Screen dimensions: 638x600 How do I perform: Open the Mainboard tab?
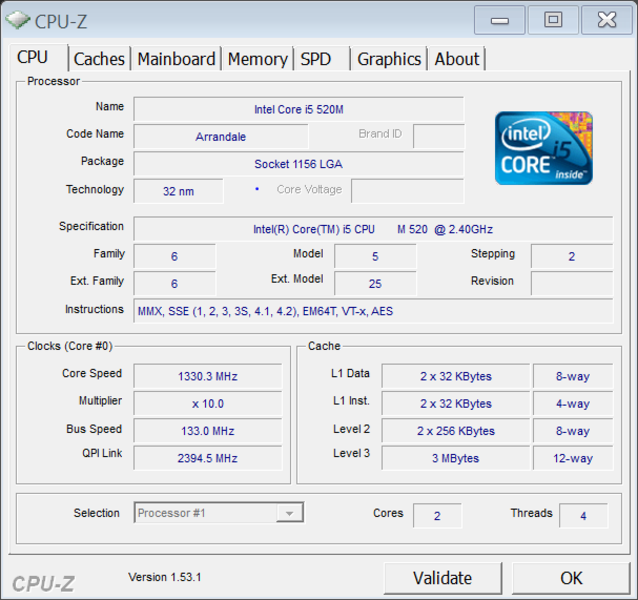(176, 59)
